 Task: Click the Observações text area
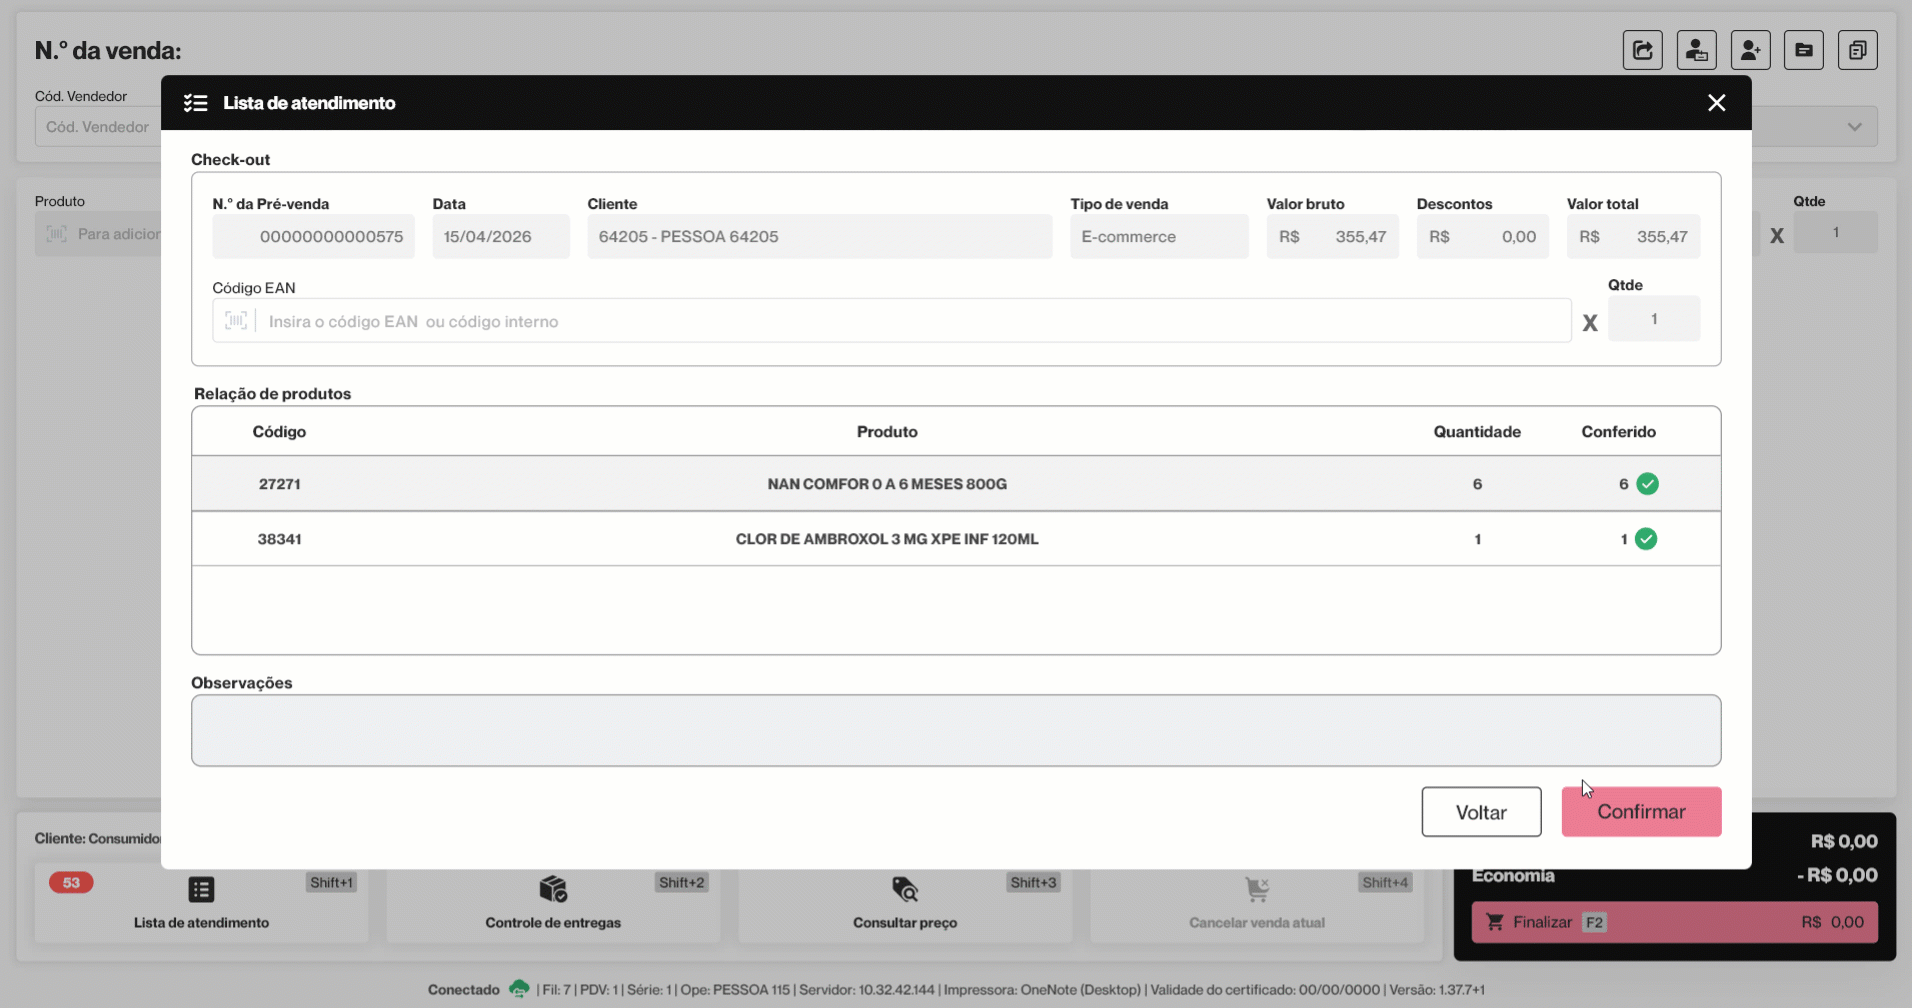(x=956, y=731)
